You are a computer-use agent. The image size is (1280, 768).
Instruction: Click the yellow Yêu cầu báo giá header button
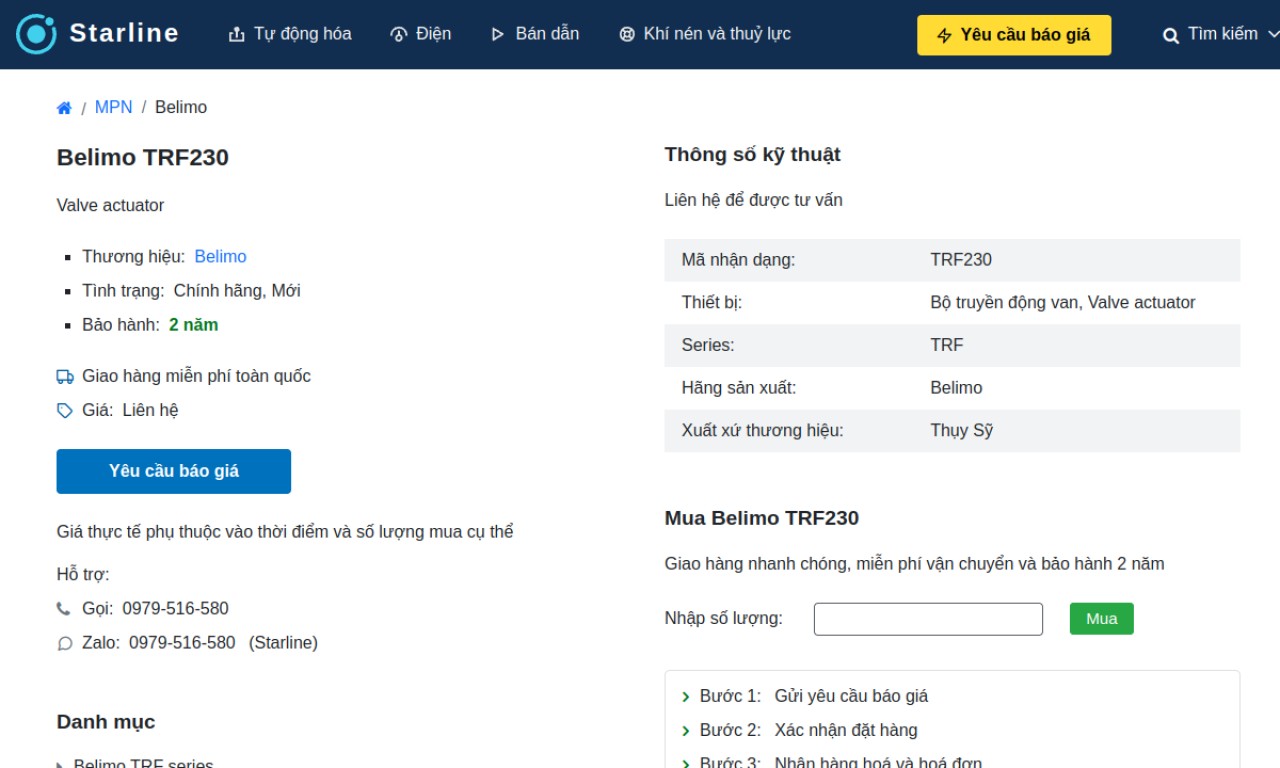click(1014, 35)
